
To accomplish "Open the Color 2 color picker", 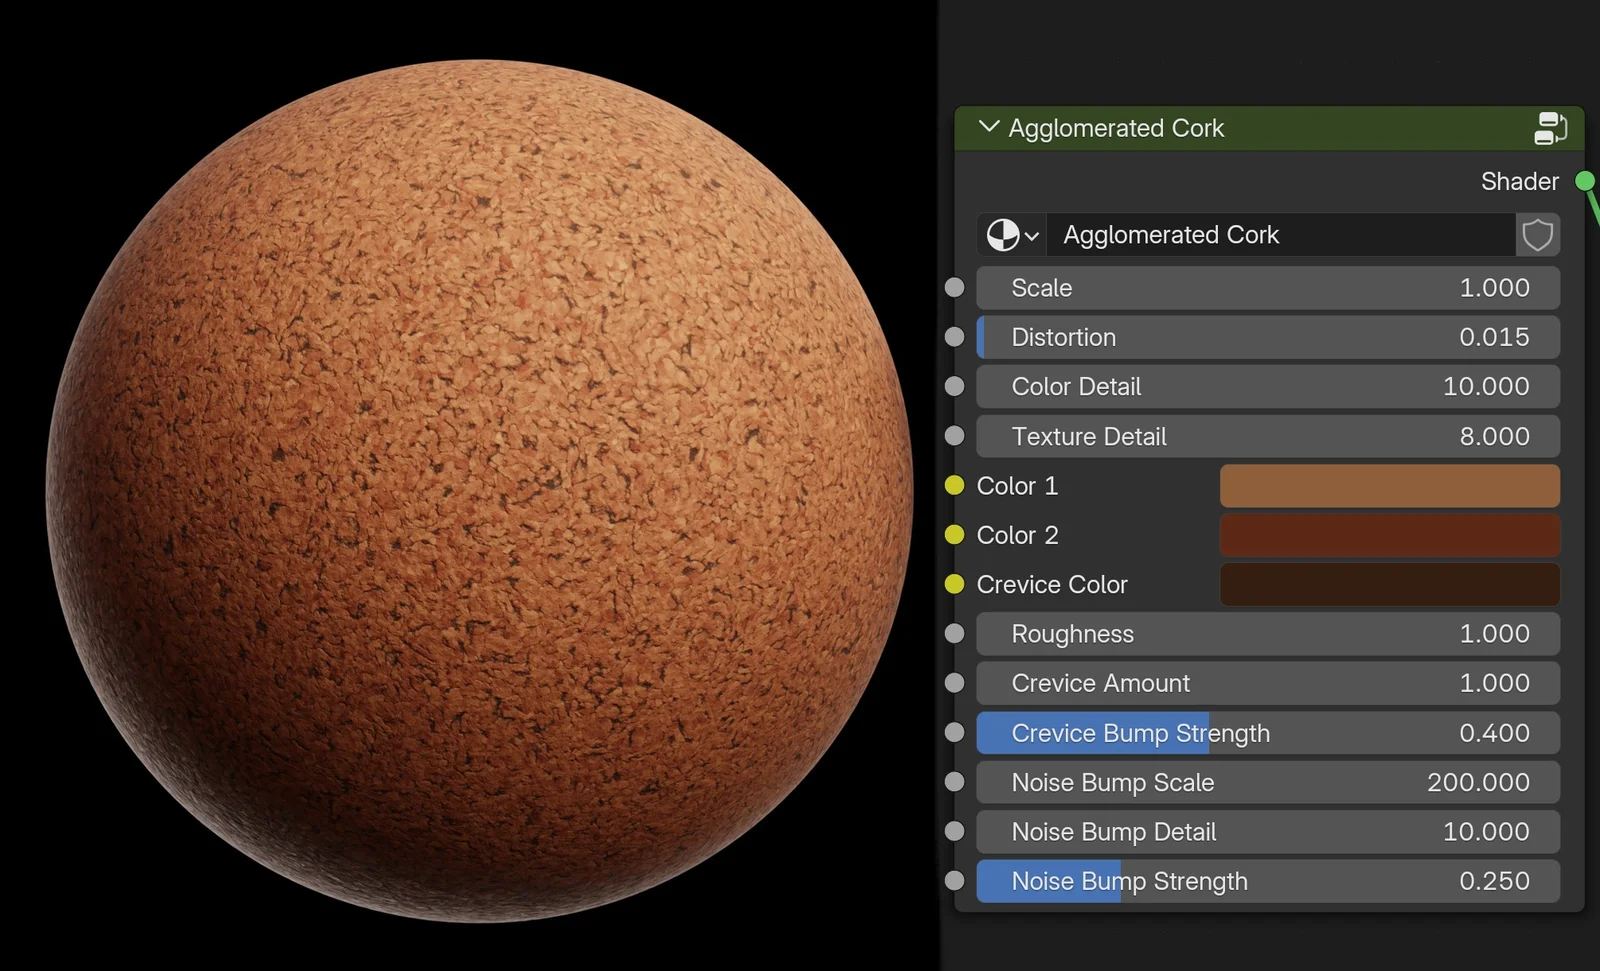I will tap(1389, 535).
